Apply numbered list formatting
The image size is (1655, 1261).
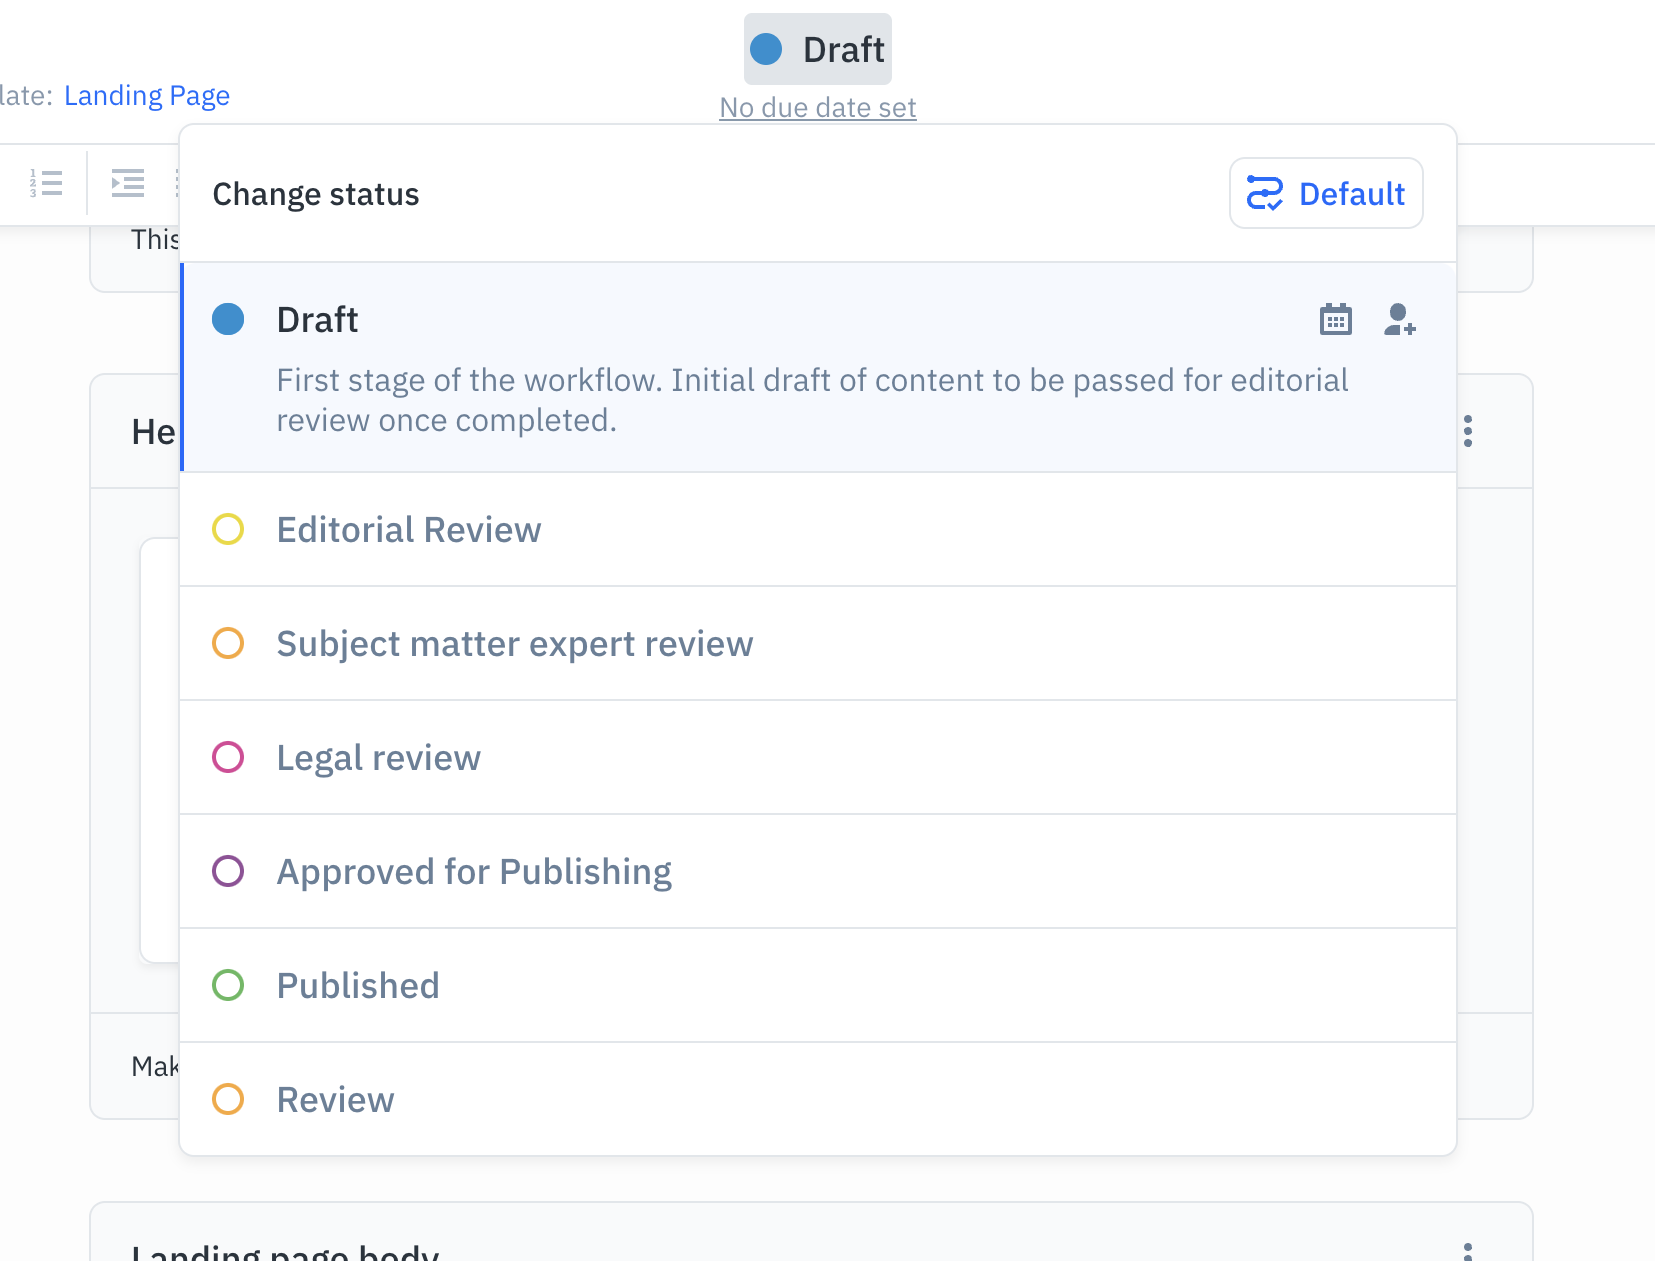pyautogui.click(x=46, y=183)
